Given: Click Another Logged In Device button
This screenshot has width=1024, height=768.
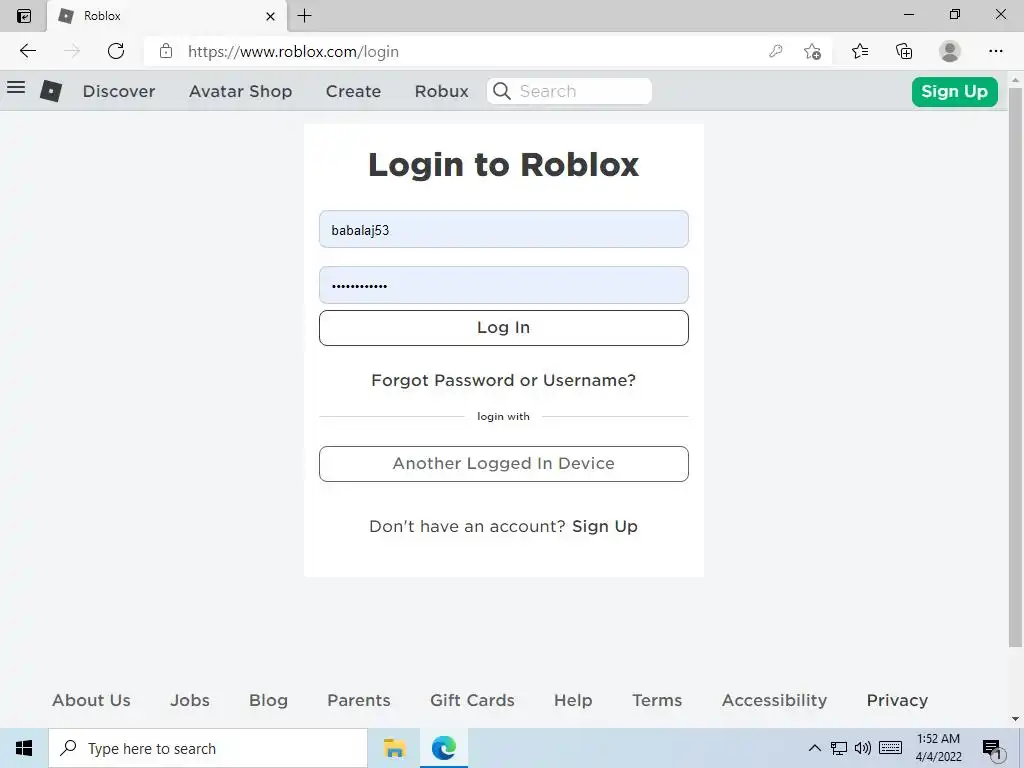Looking at the screenshot, I should 504,464.
